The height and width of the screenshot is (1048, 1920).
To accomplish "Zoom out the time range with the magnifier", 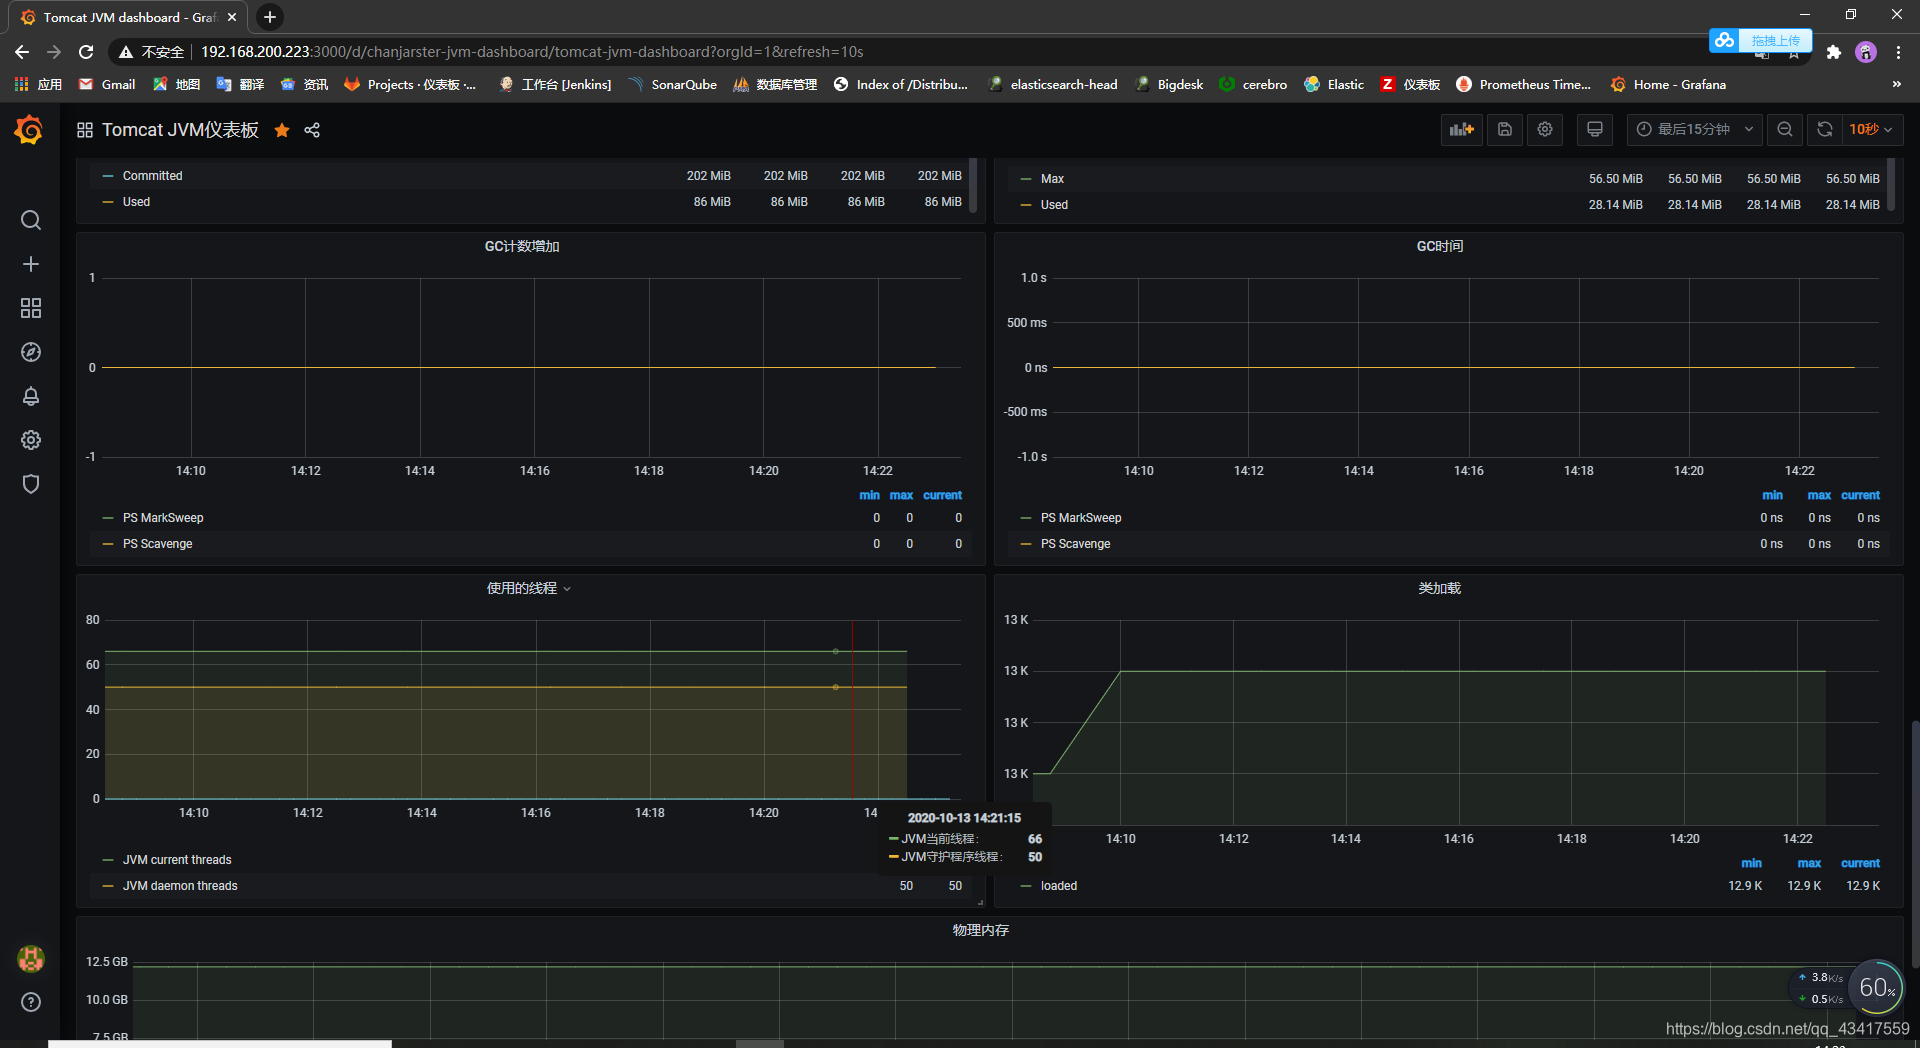I will (x=1785, y=129).
